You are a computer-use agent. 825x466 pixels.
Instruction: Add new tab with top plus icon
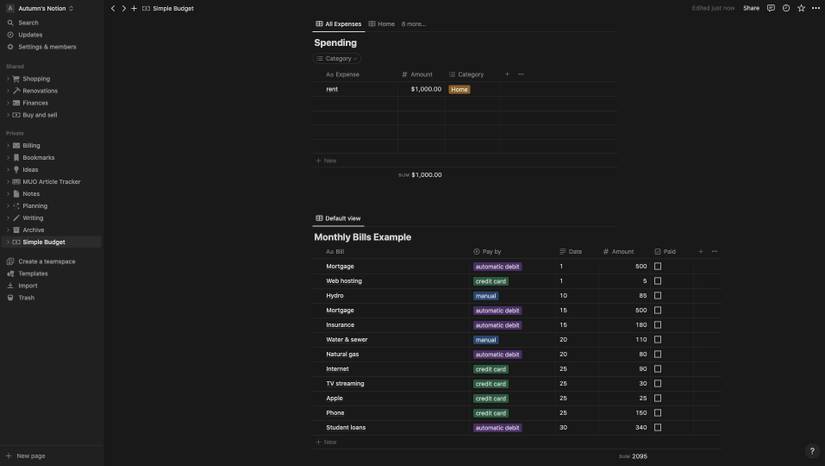click(134, 8)
